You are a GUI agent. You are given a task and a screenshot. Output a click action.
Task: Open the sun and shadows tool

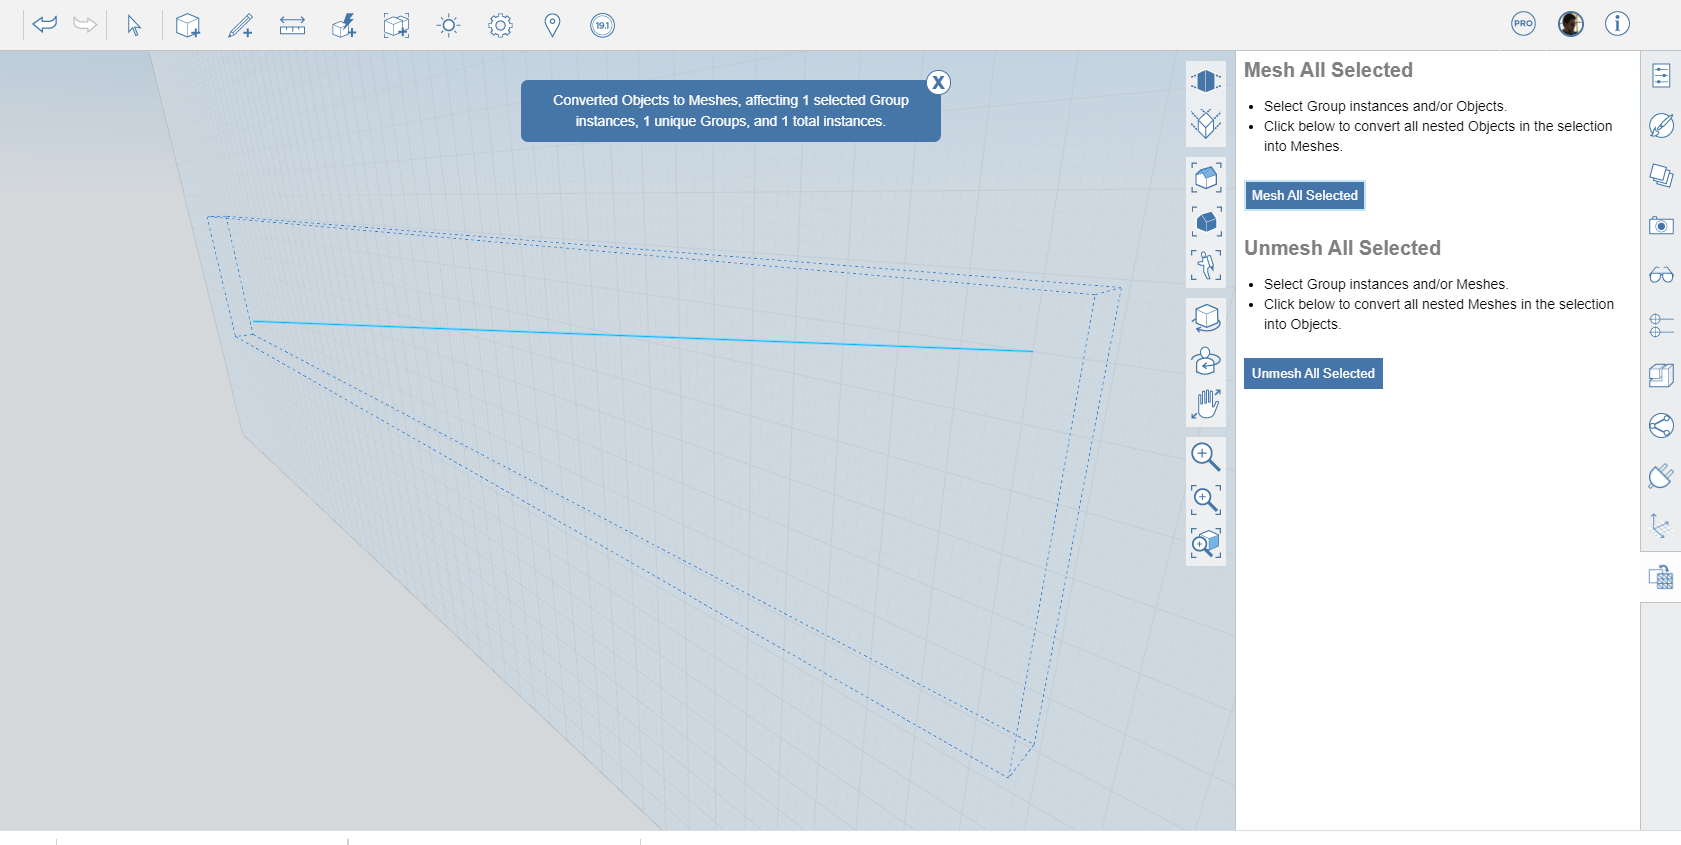click(449, 25)
